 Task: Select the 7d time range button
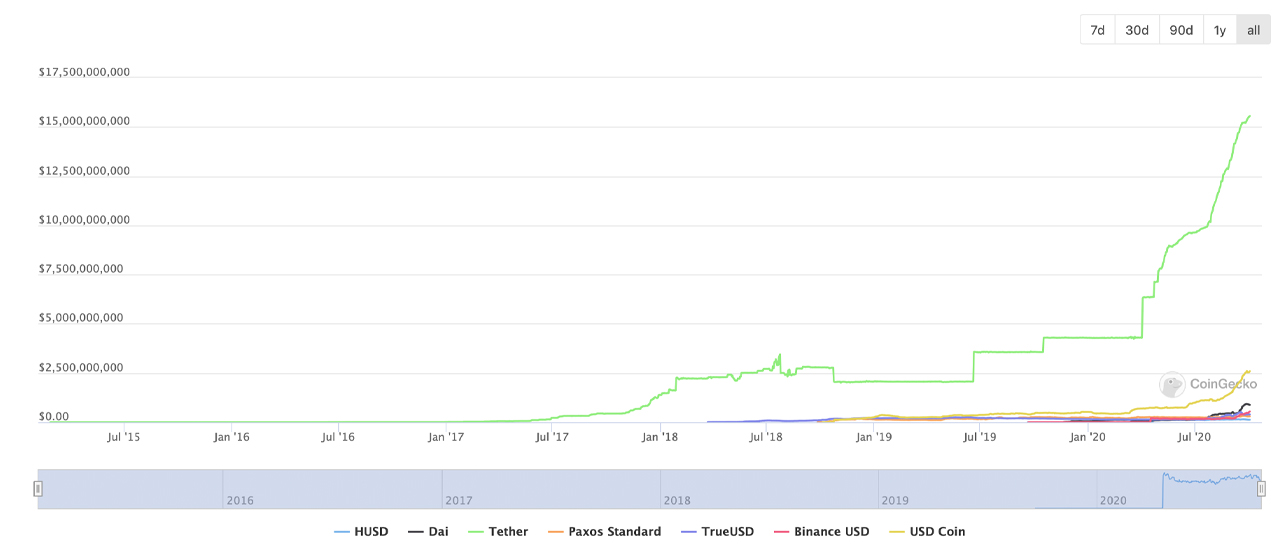(1097, 30)
